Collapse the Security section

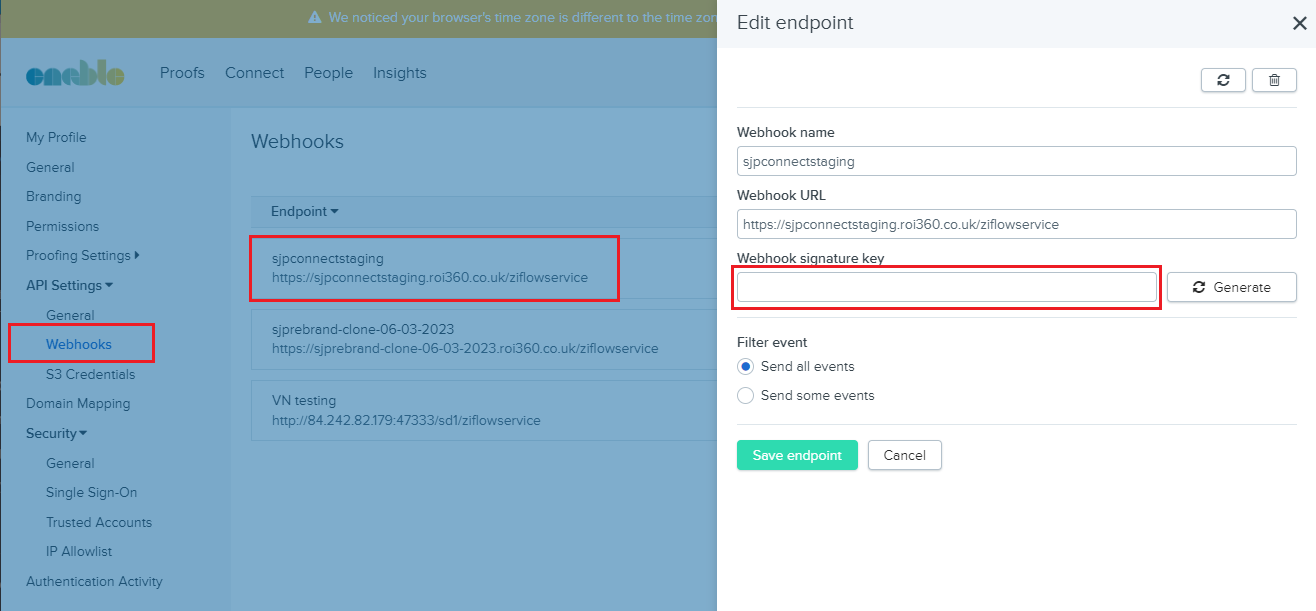[x=56, y=433]
